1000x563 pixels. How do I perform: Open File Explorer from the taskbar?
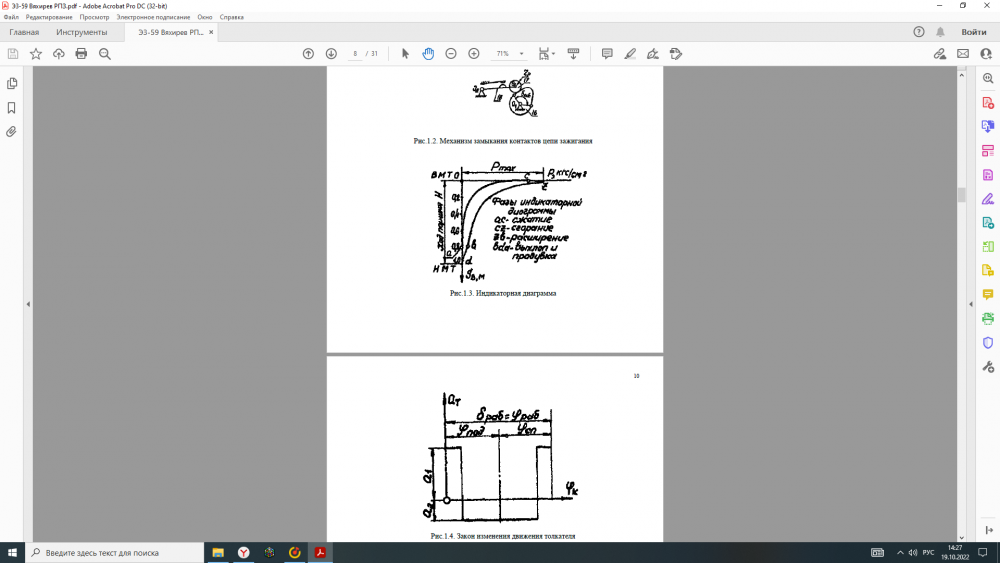pos(218,553)
